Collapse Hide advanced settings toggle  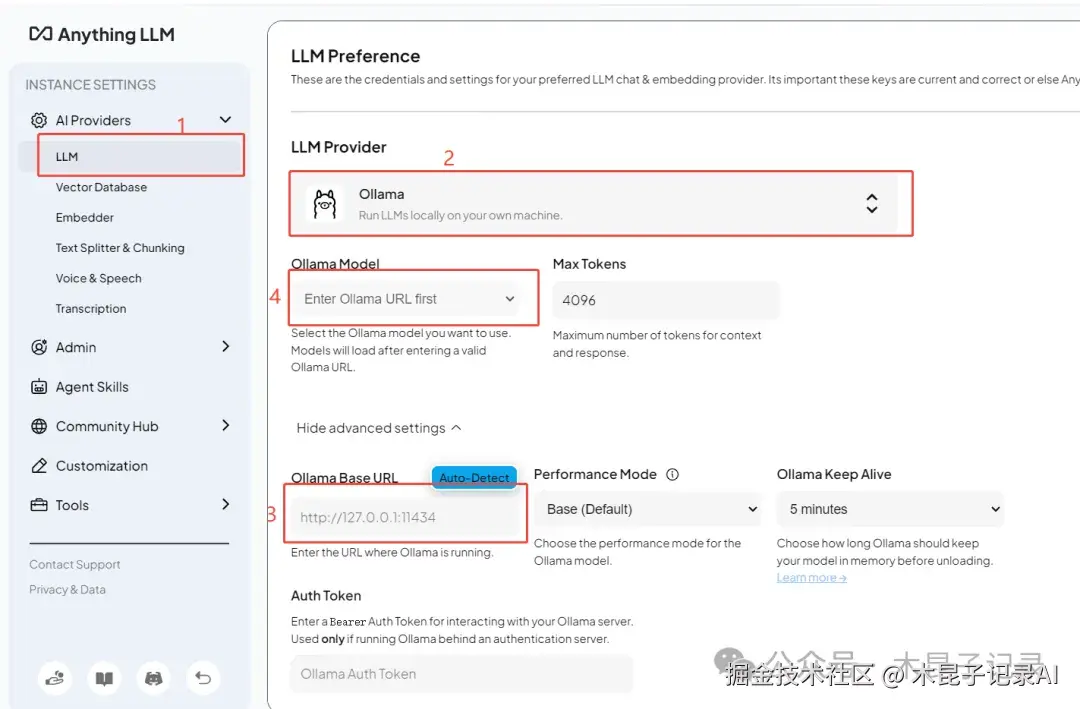(379, 428)
